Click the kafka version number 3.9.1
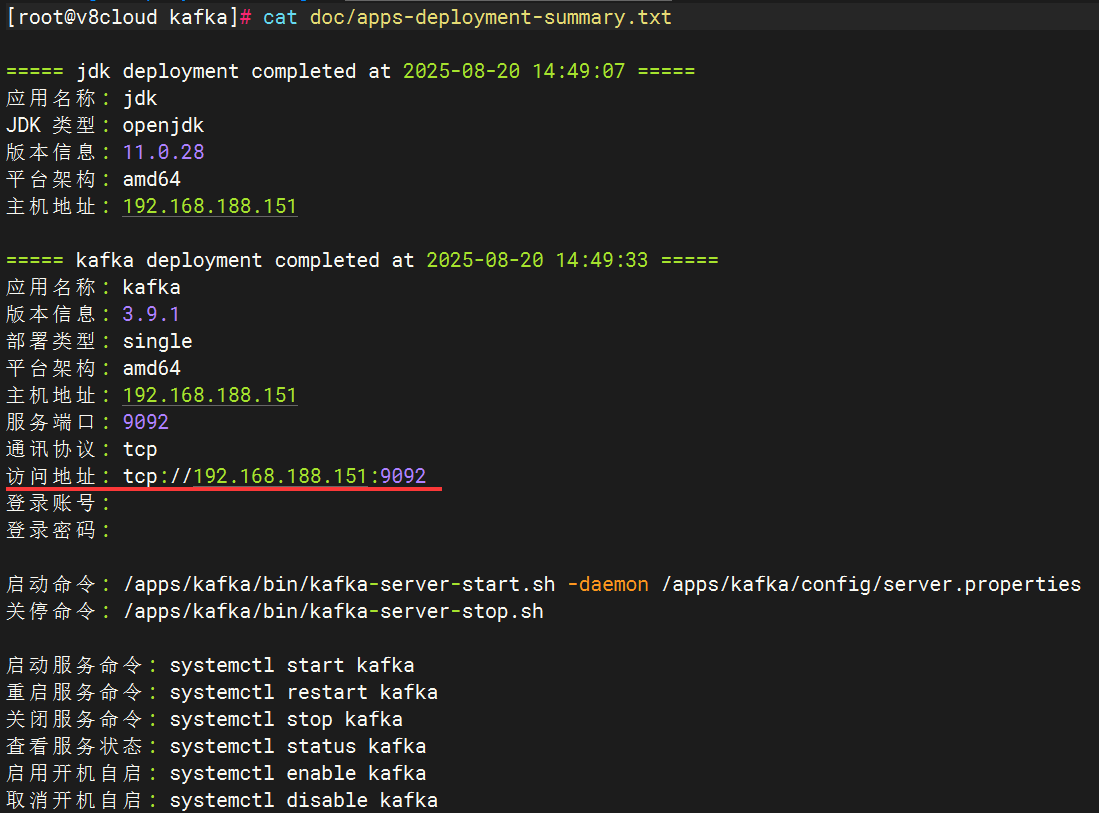The width and height of the screenshot is (1099, 813). point(151,314)
